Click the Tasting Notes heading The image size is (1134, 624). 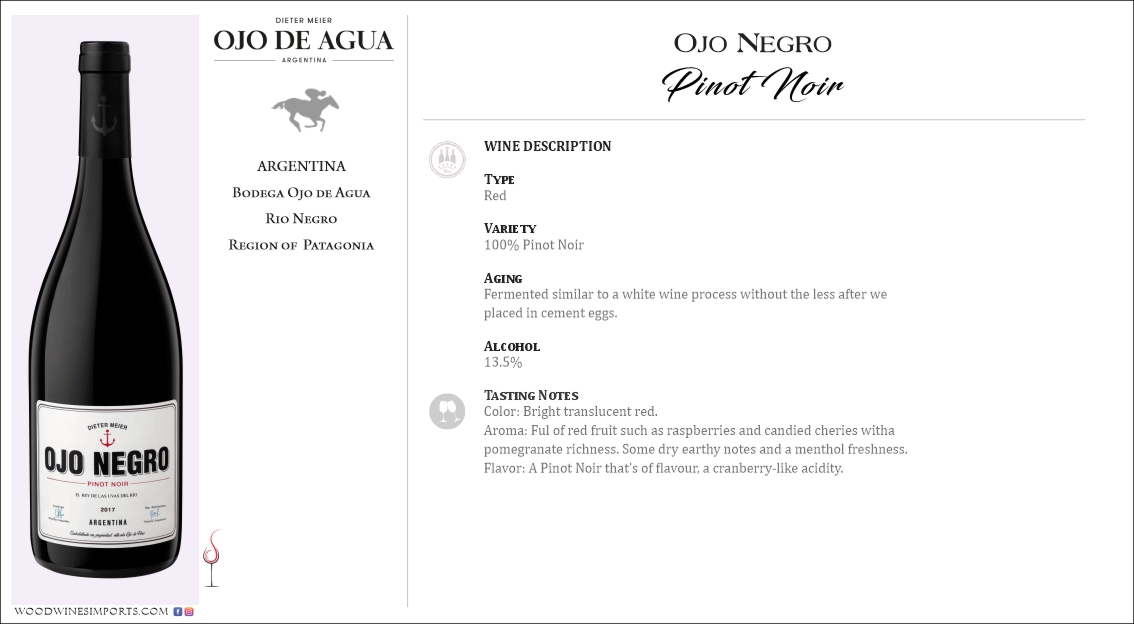click(531, 395)
